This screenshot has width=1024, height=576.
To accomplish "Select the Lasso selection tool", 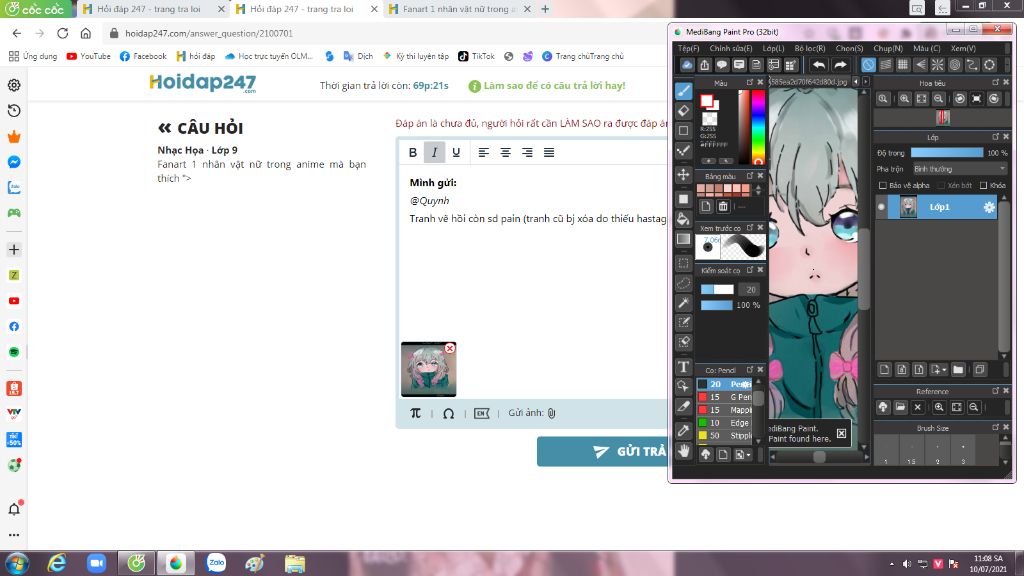I will [x=683, y=283].
